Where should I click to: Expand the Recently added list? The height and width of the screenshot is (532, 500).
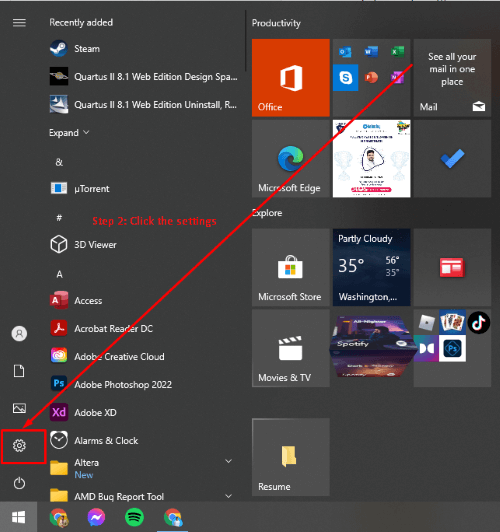coord(69,133)
